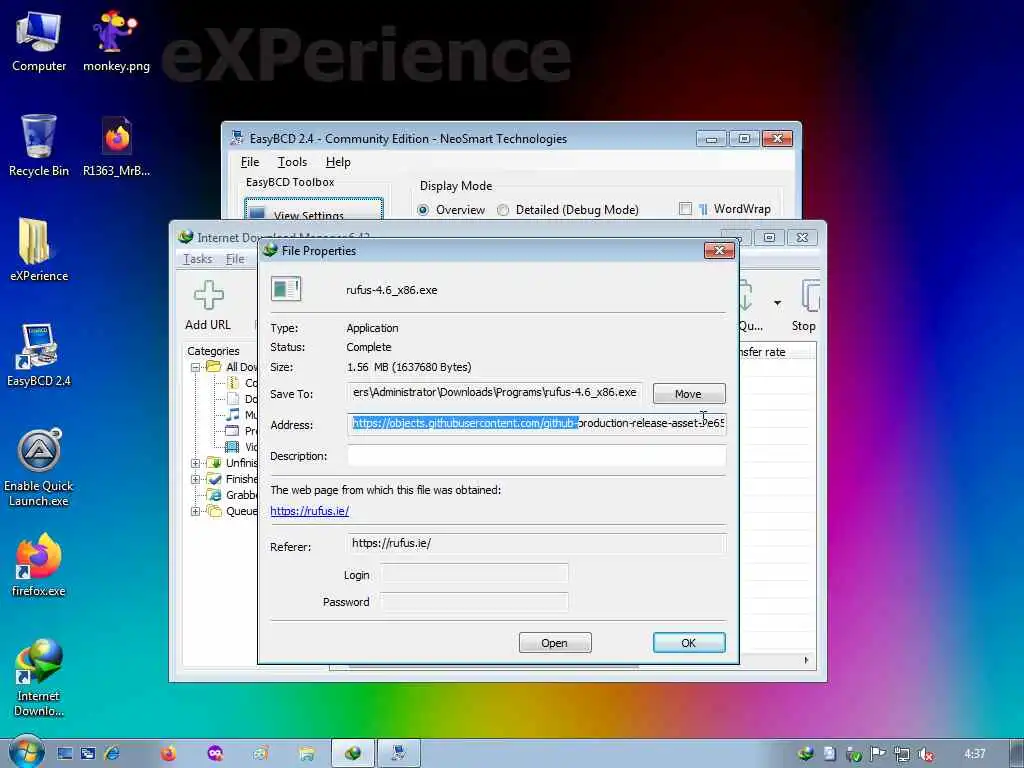Click the taskbar clock showing 4:37

pyautogui.click(x=975, y=754)
